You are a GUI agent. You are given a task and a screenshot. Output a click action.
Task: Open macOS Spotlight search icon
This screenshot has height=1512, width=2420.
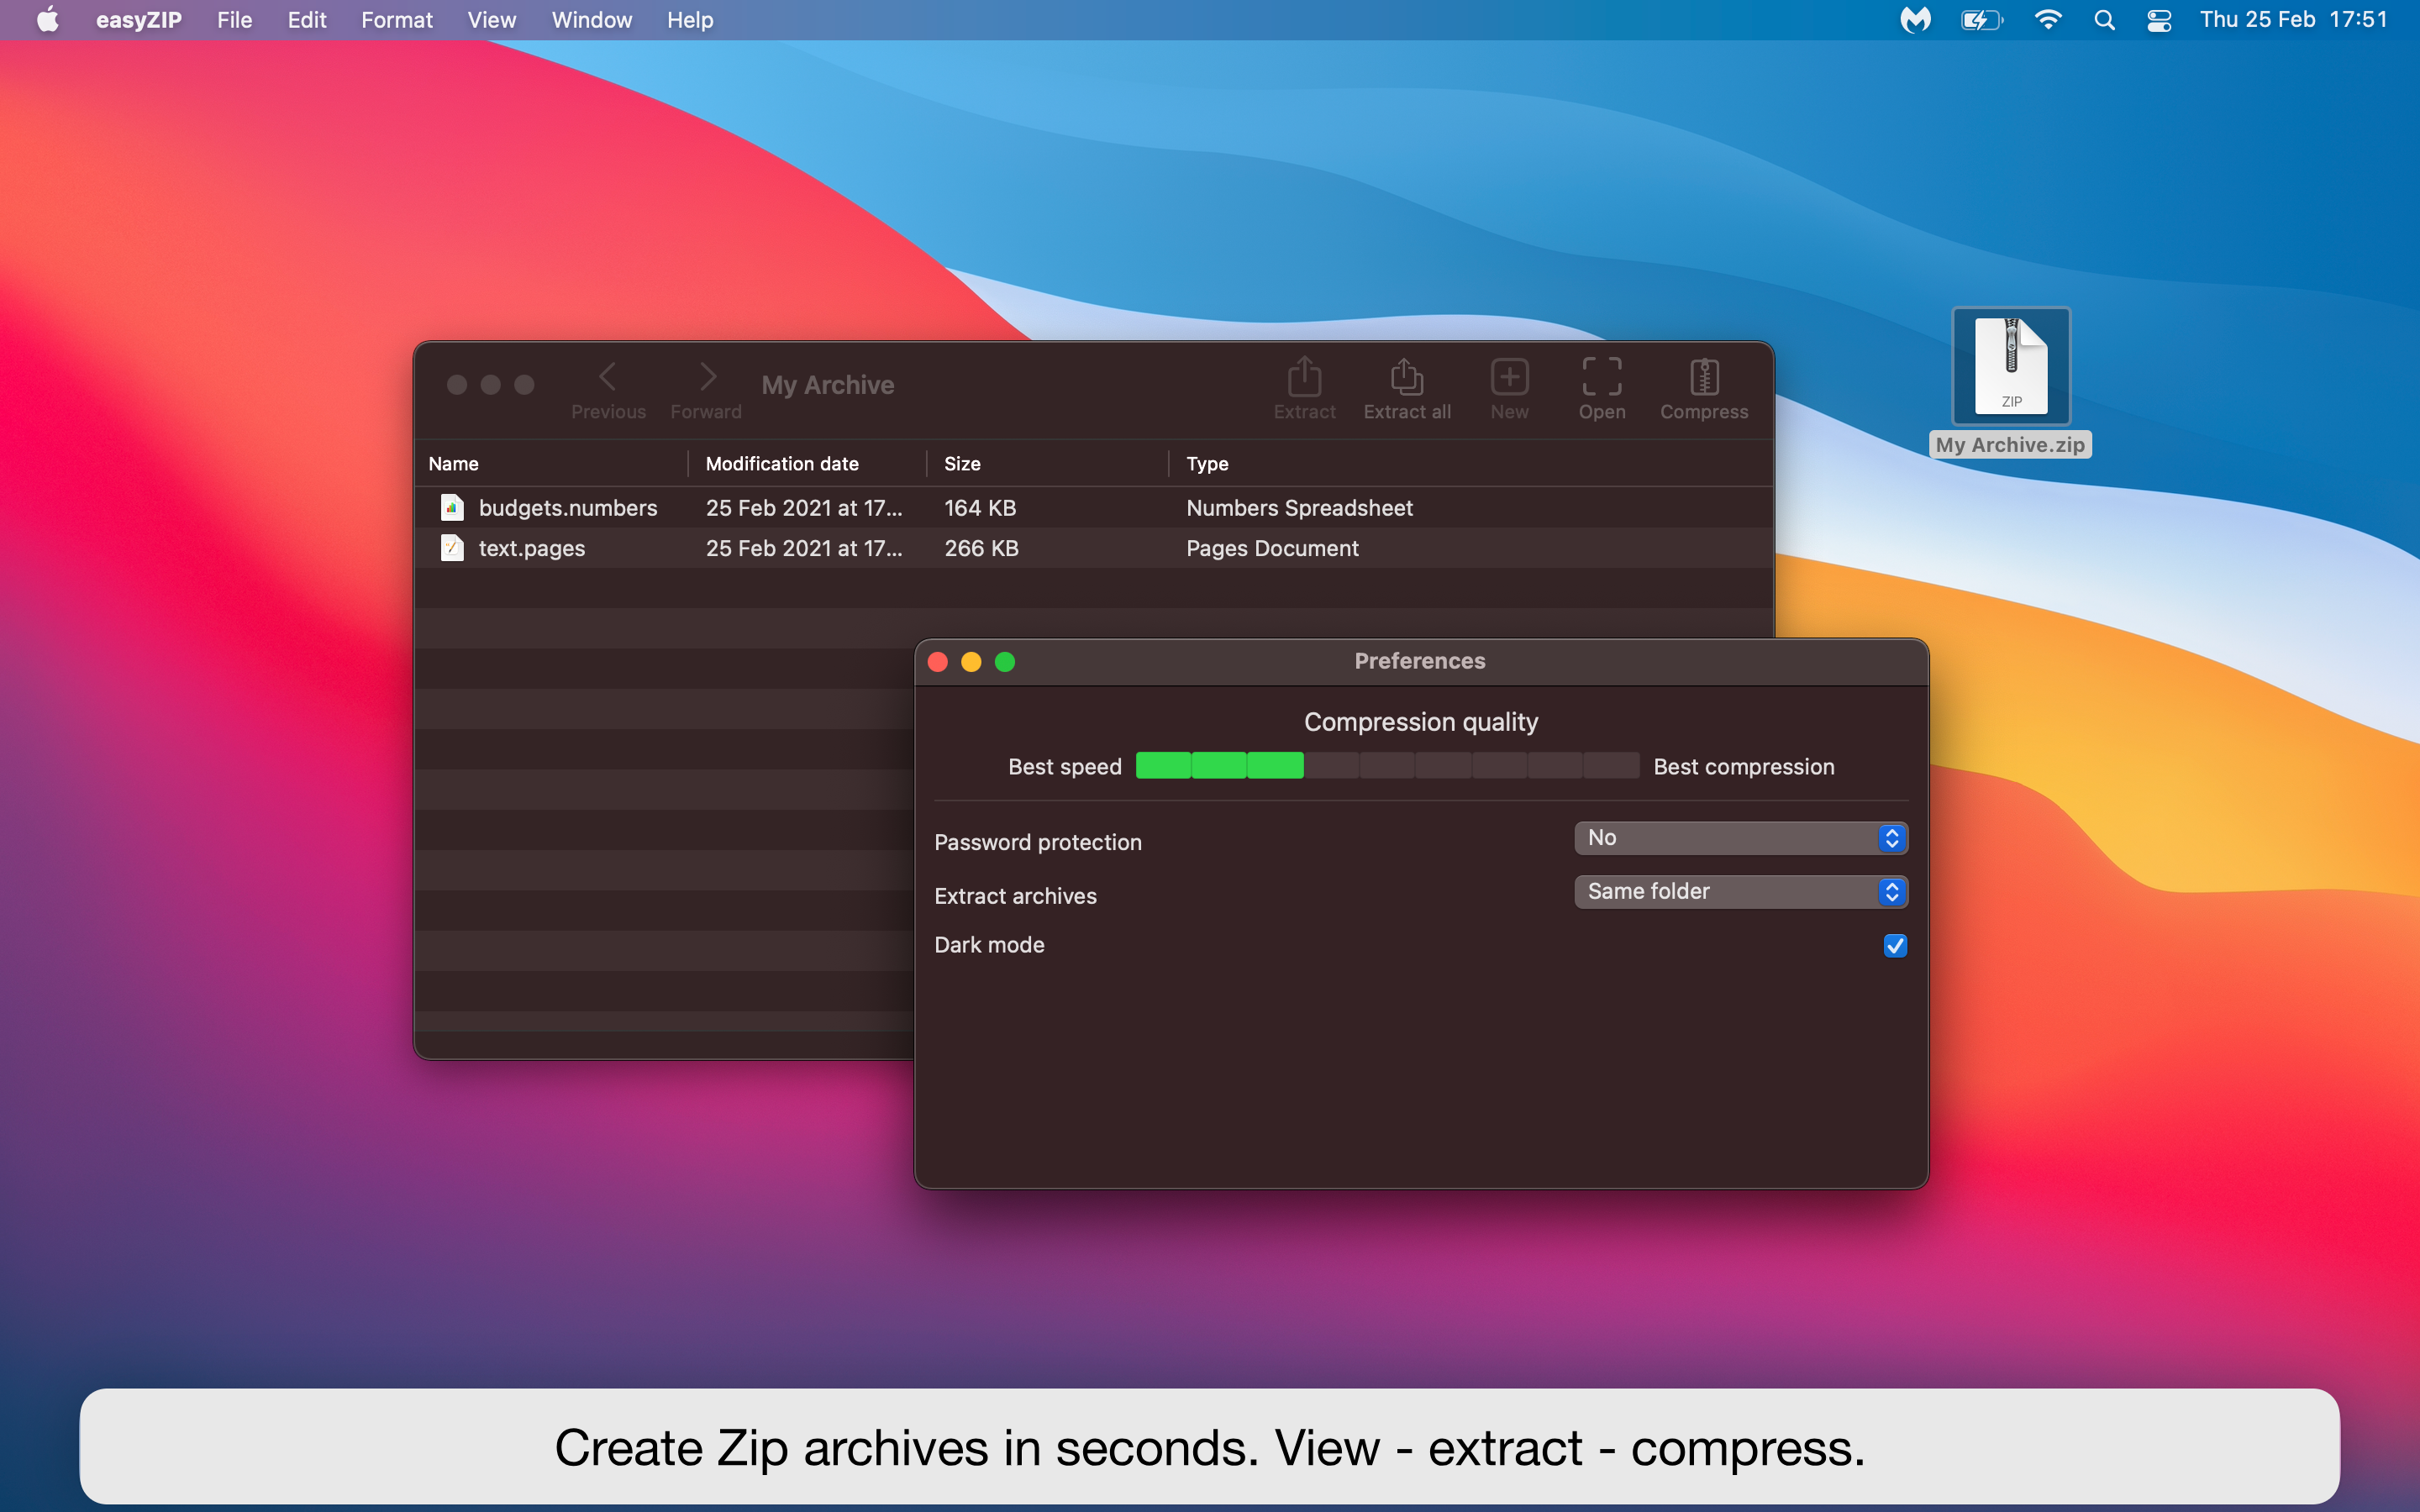[2104, 20]
